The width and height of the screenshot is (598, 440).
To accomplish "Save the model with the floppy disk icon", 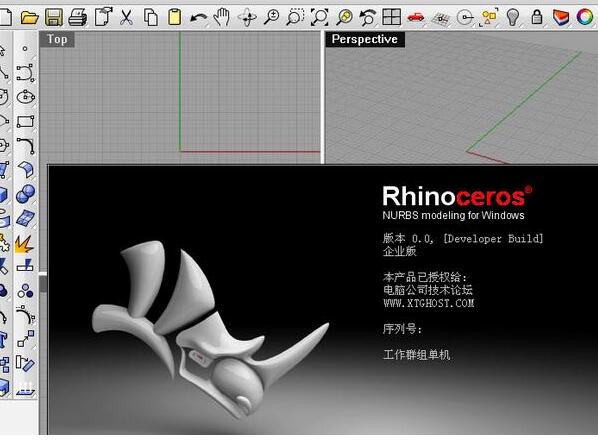I will point(54,17).
